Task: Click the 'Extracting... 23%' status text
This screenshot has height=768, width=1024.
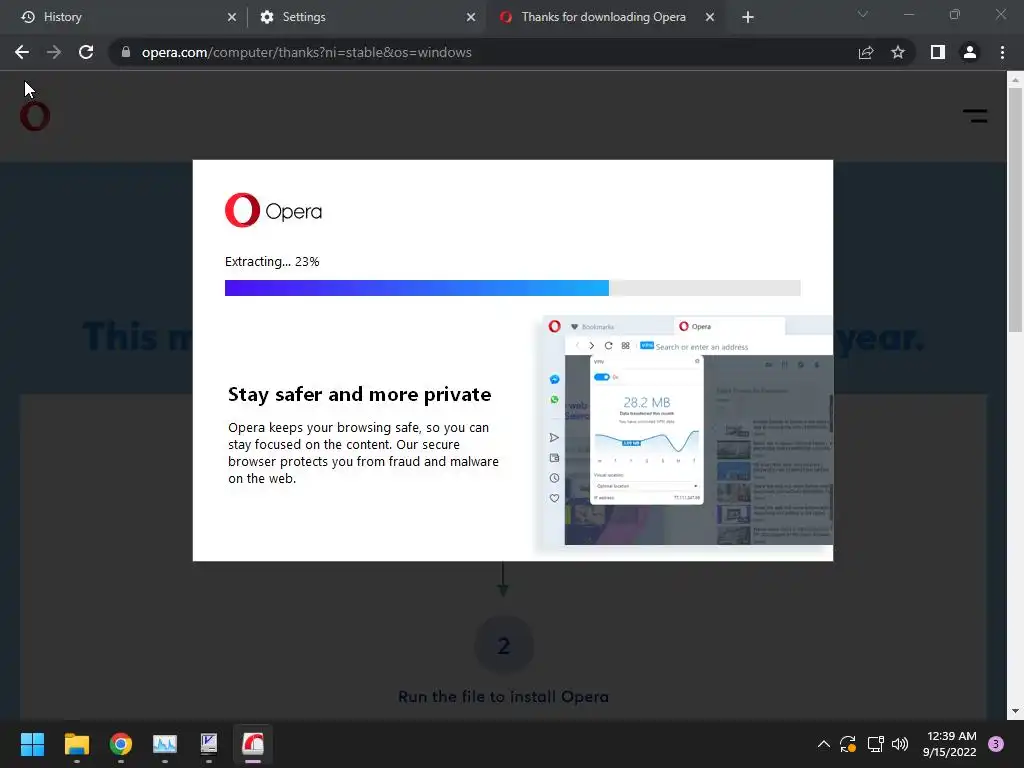Action: [272, 262]
